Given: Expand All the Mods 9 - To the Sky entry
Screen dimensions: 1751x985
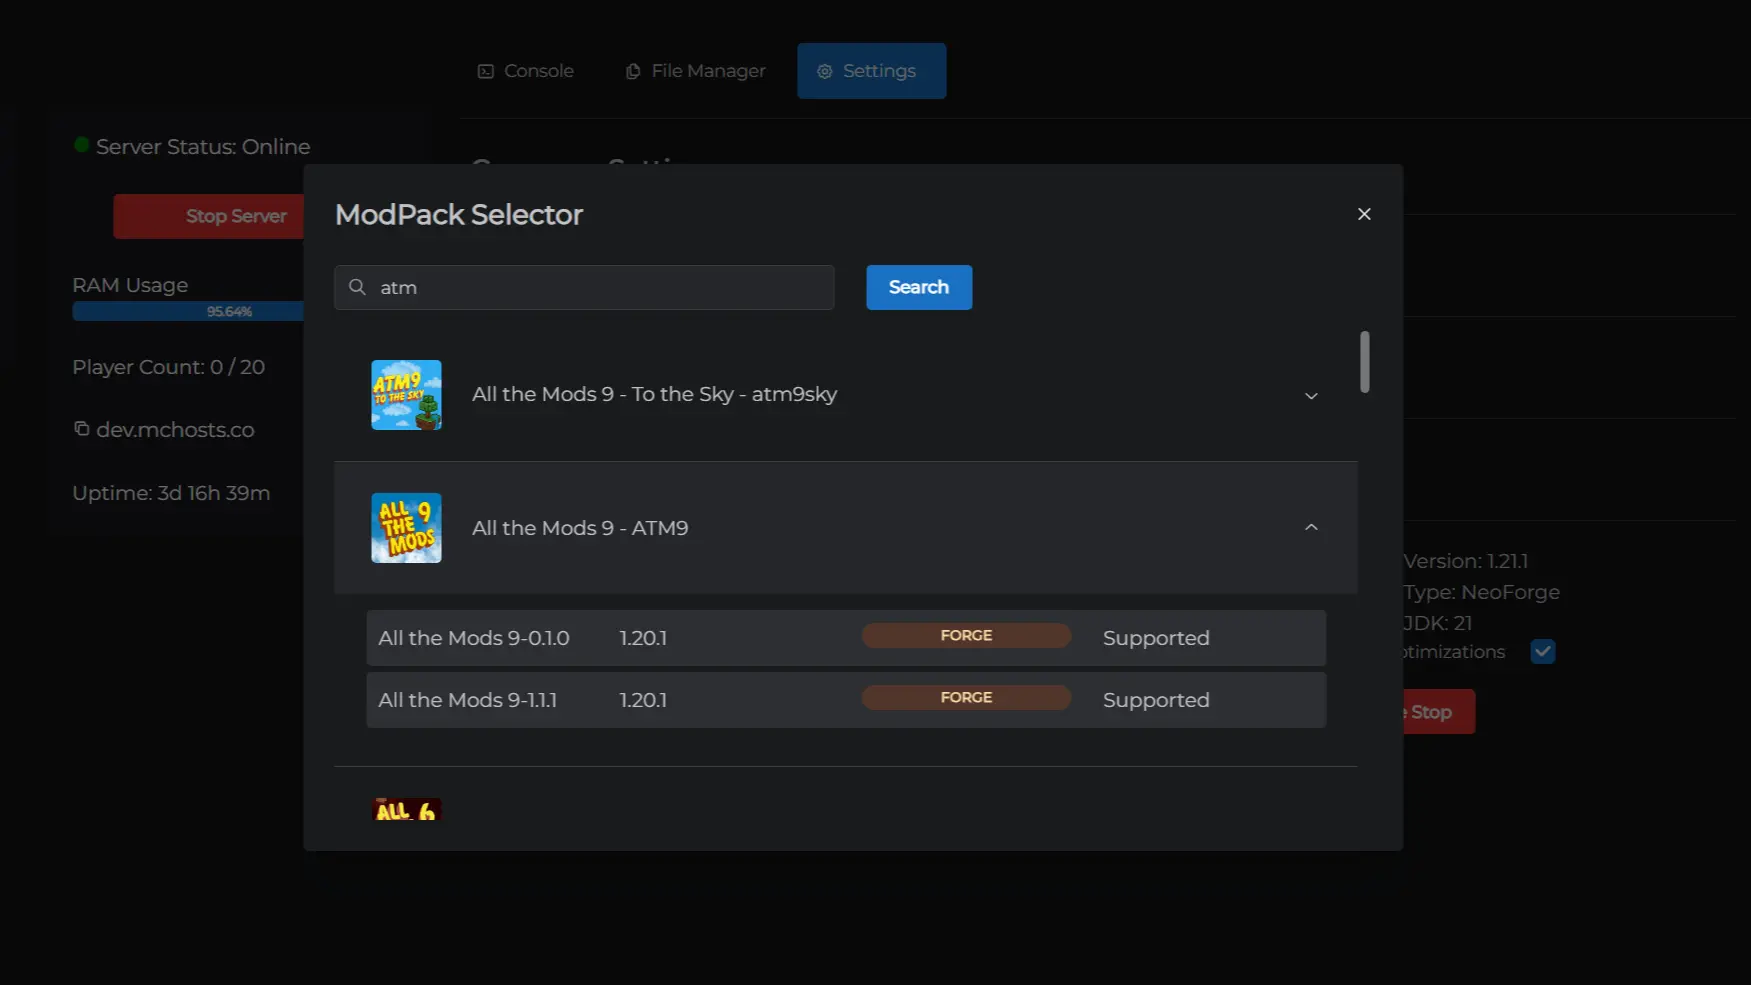Looking at the screenshot, I should point(1311,396).
